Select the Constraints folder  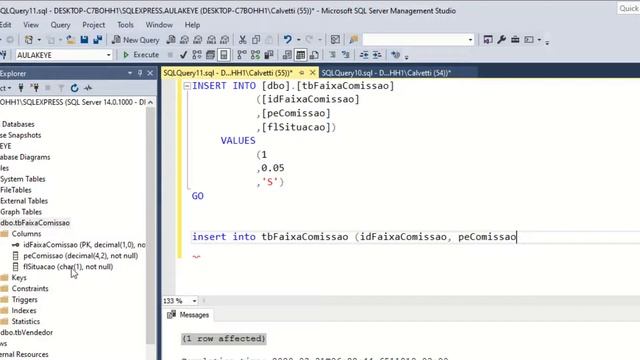point(30,289)
